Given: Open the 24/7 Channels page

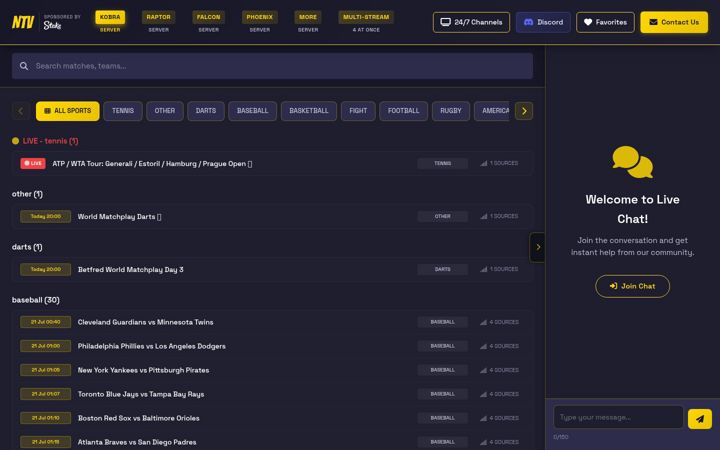Looking at the screenshot, I should click(x=471, y=22).
